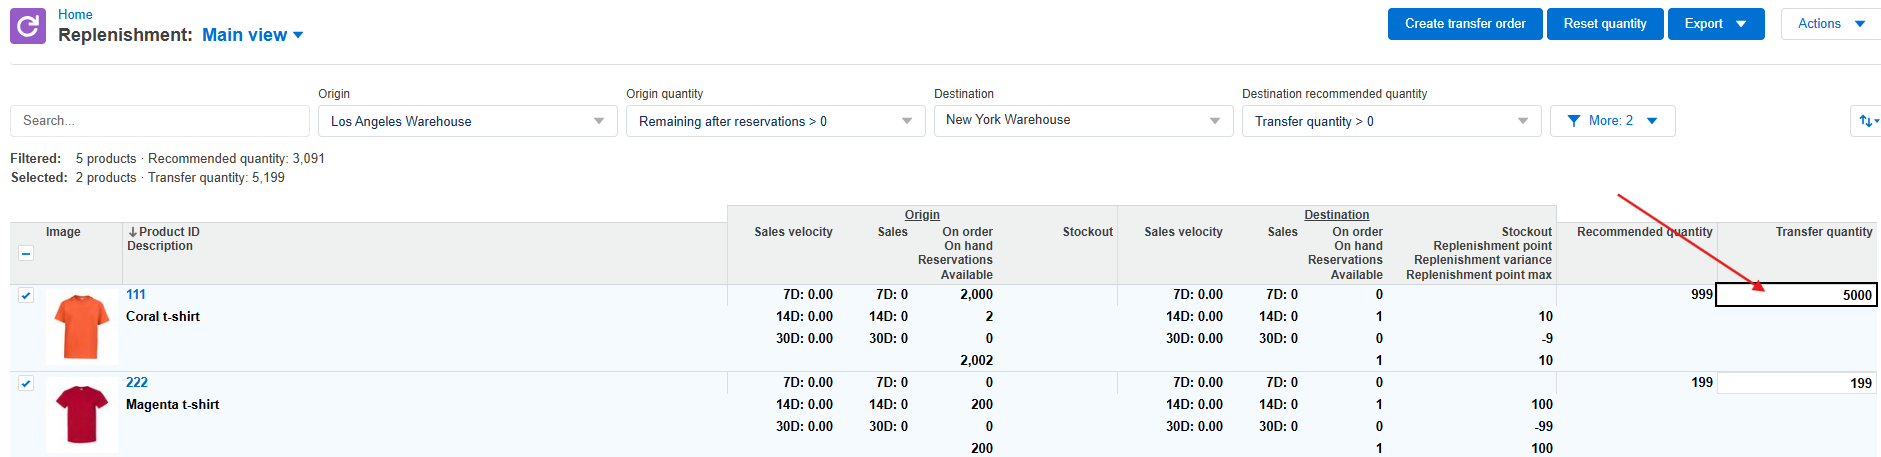The width and height of the screenshot is (1881, 457).
Task: Open the Main view dropdown
Action: click(x=252, y=35)
